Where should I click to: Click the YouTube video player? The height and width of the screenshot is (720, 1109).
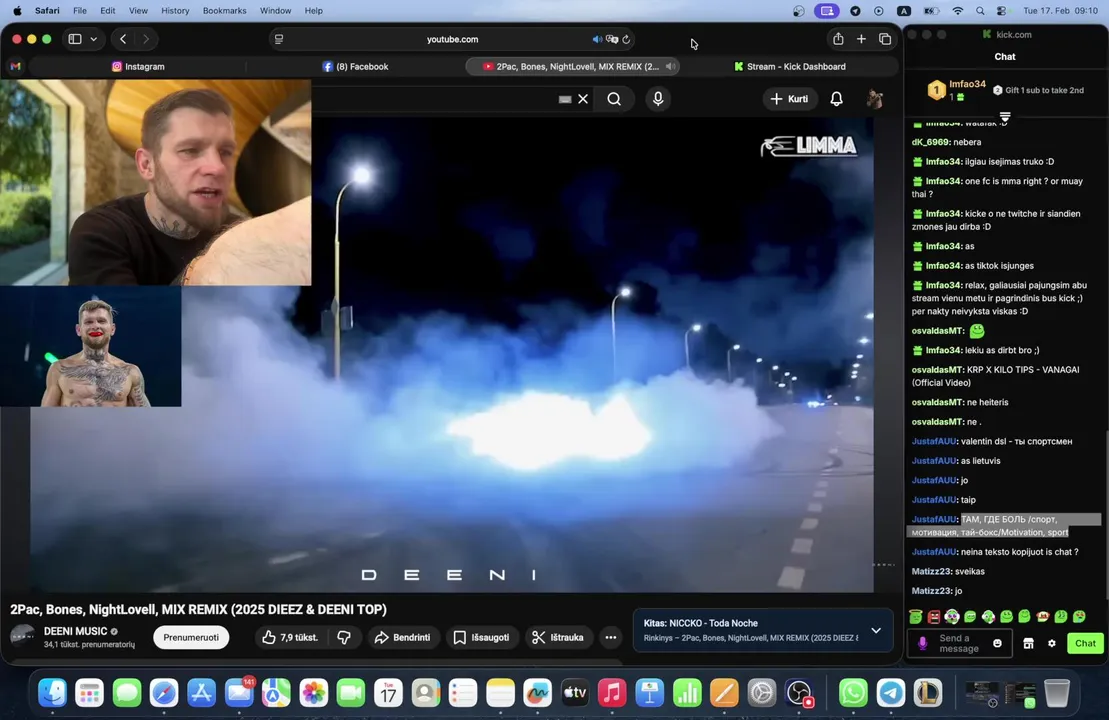coord(451,354)
